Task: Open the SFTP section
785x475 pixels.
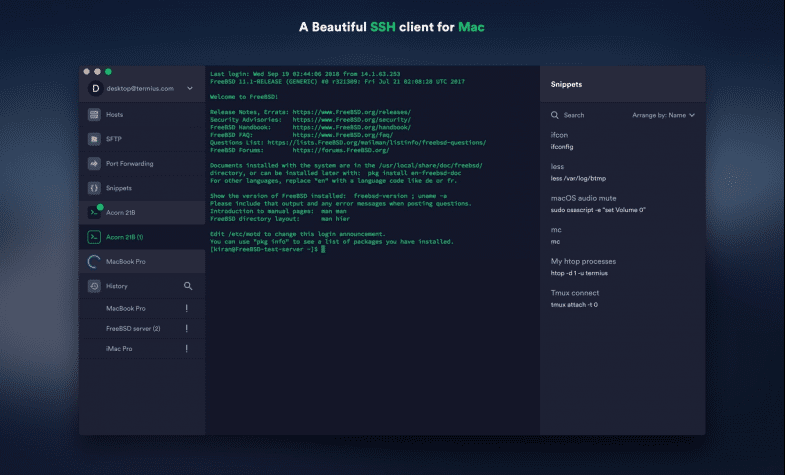Action: 142,139
